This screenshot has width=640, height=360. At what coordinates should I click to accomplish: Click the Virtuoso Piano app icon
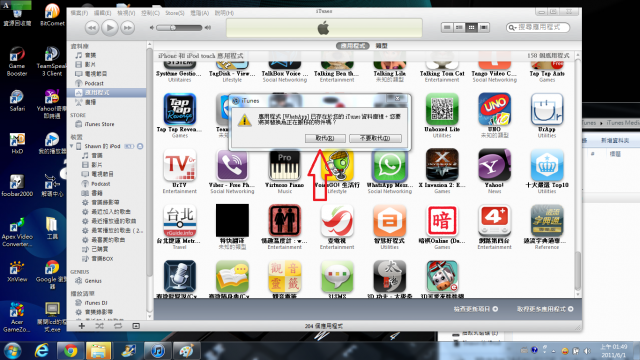(x=284, y=165)
